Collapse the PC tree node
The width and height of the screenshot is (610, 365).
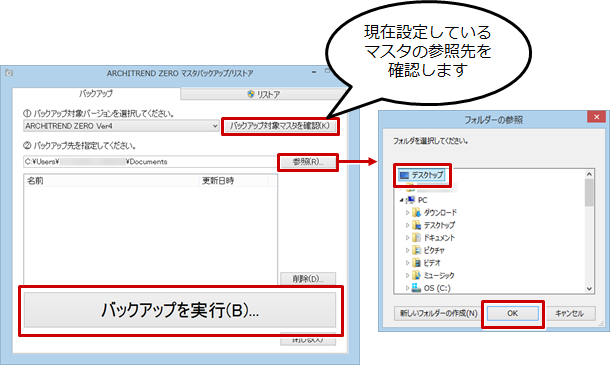pos(401,200)
